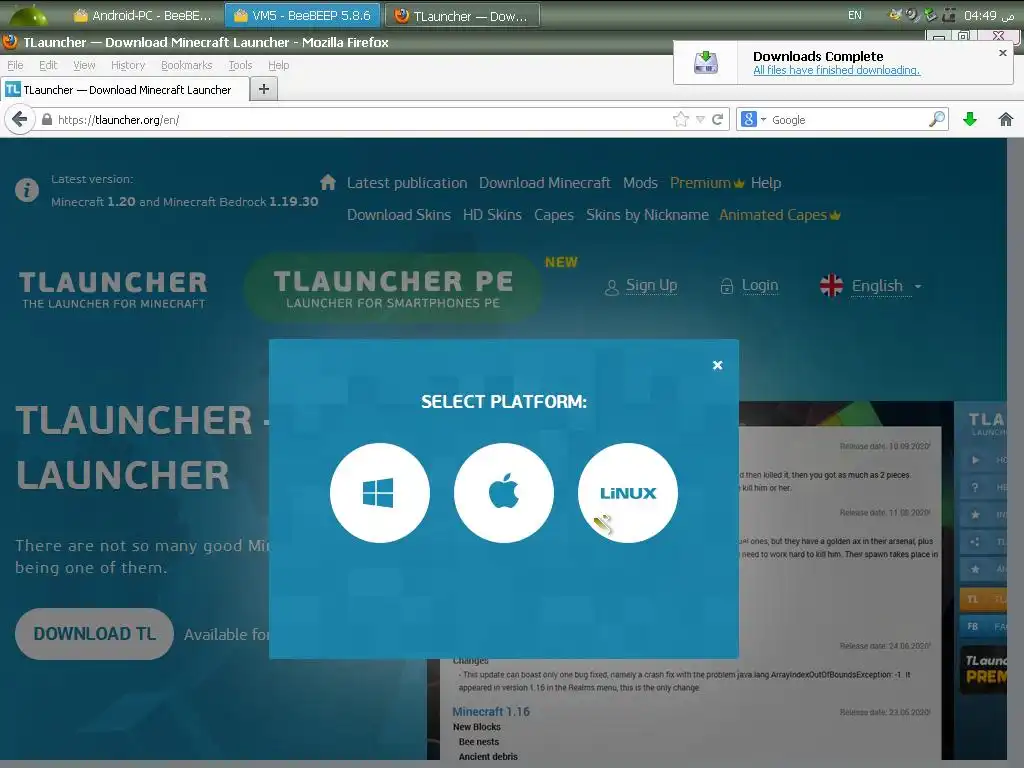Click the site home icon in navigation
Screen dimensions: 1024x768
tap(328, 182)
